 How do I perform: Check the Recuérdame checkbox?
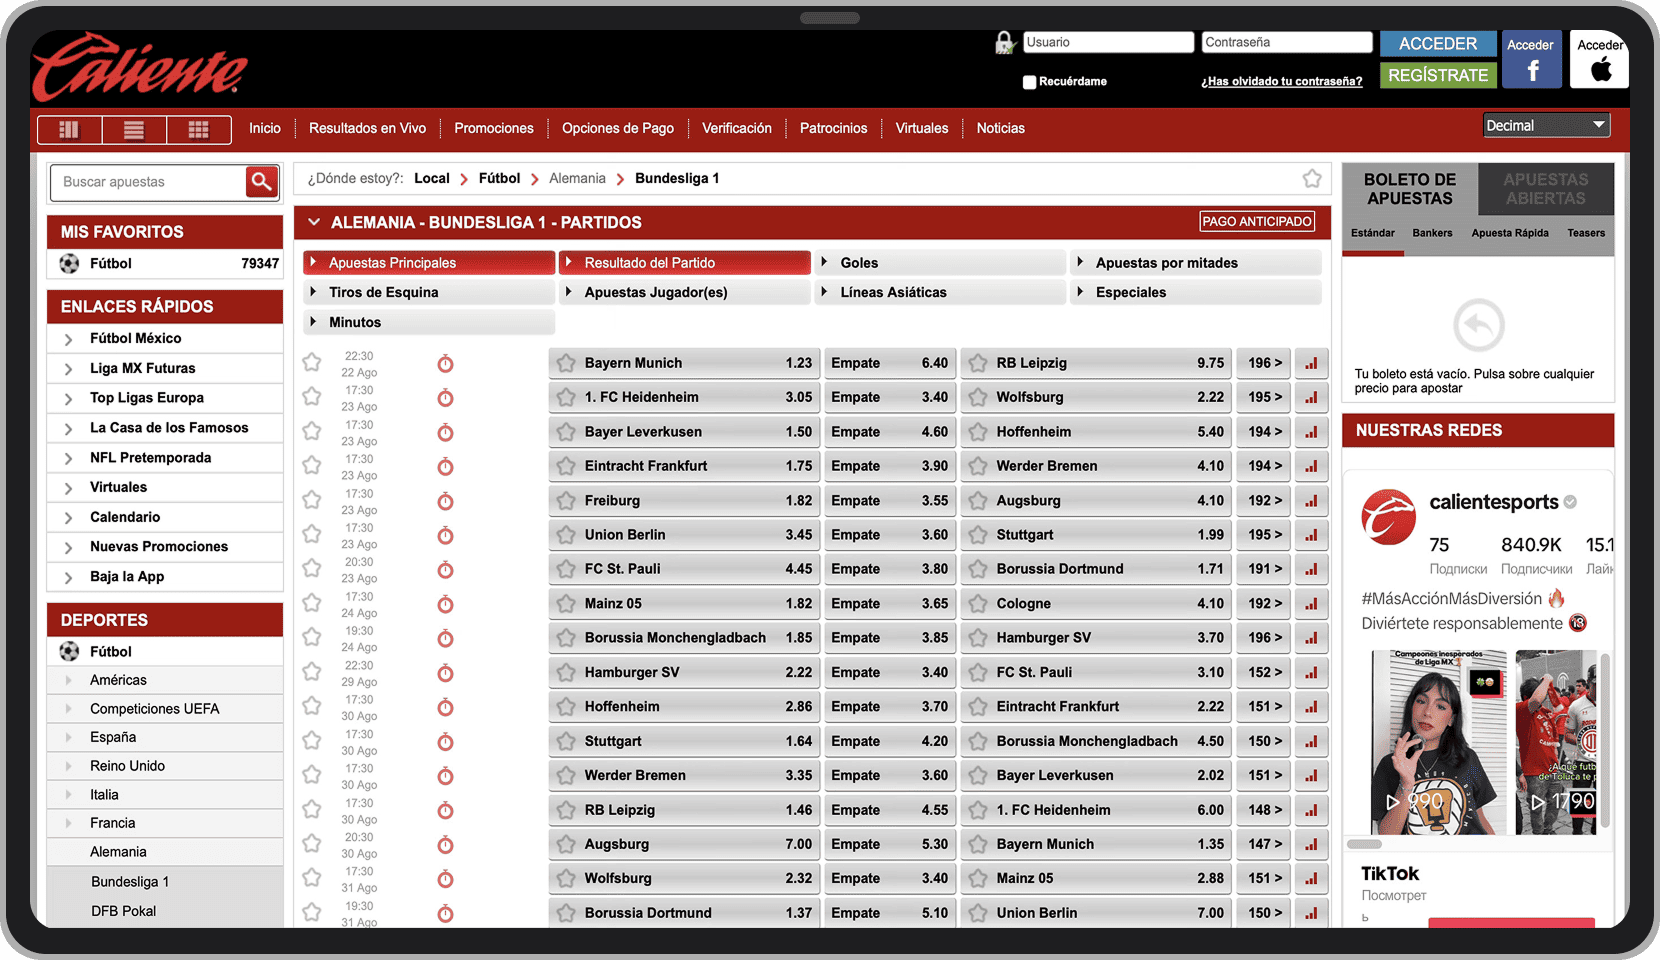click(x=1029, y=82)
